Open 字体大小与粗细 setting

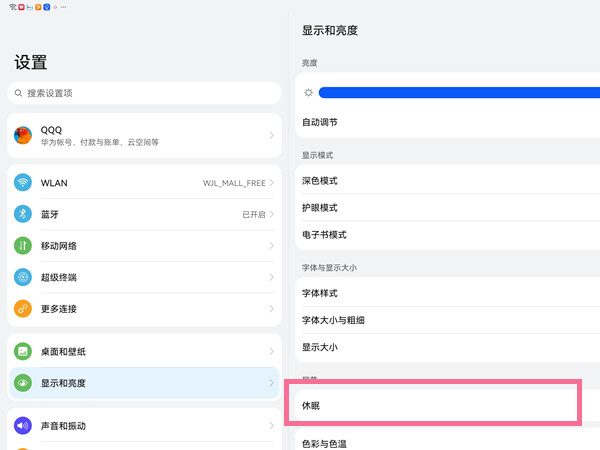(x=440, y=320)
